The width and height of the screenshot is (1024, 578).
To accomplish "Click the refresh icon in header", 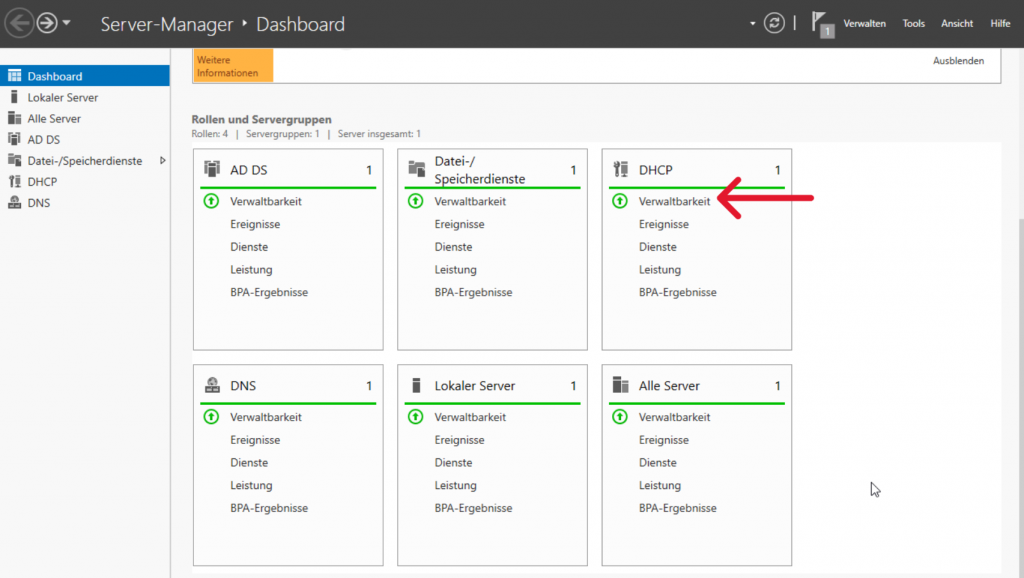I will tap(776, 23).
